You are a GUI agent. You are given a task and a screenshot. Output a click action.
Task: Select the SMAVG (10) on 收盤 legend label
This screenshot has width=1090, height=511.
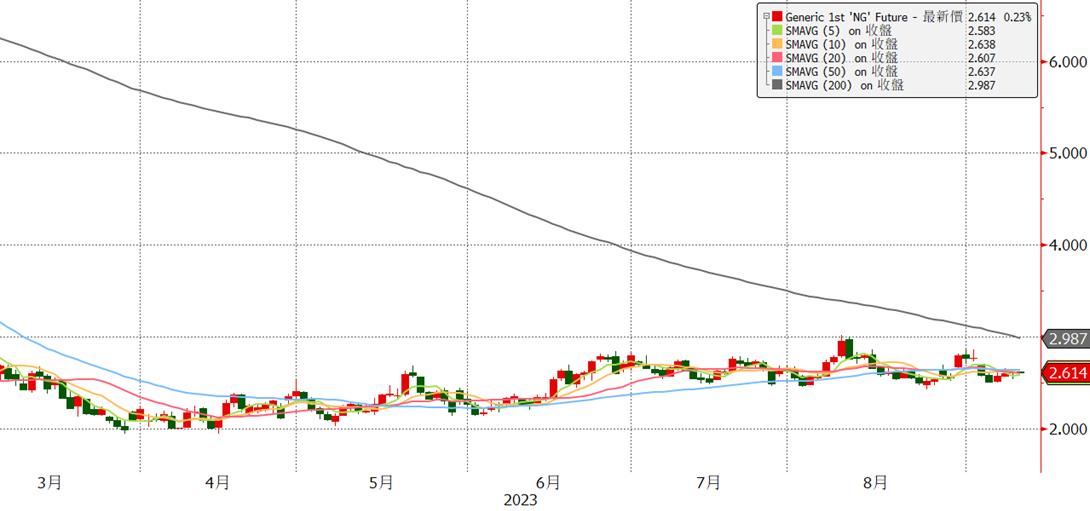842,44
